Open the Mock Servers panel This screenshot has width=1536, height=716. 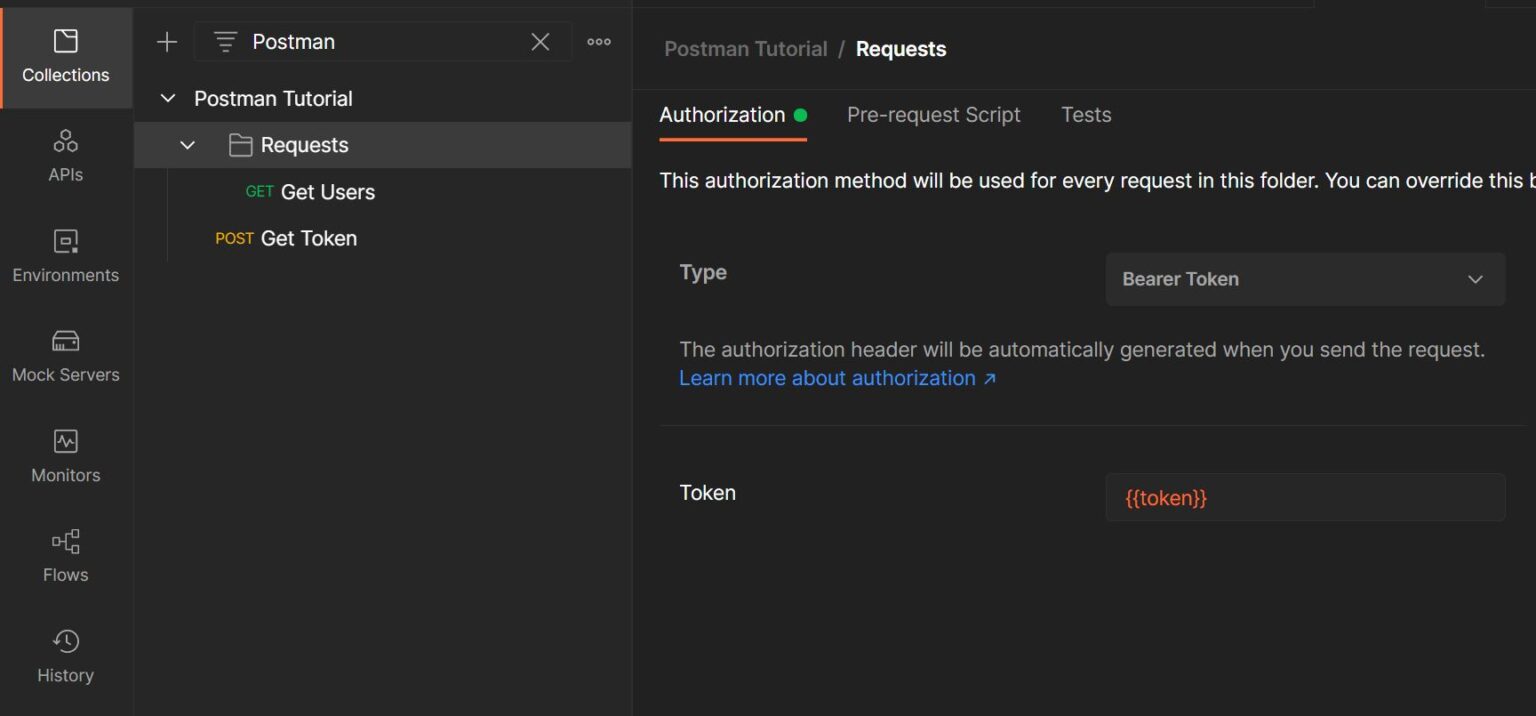point(65,355)
